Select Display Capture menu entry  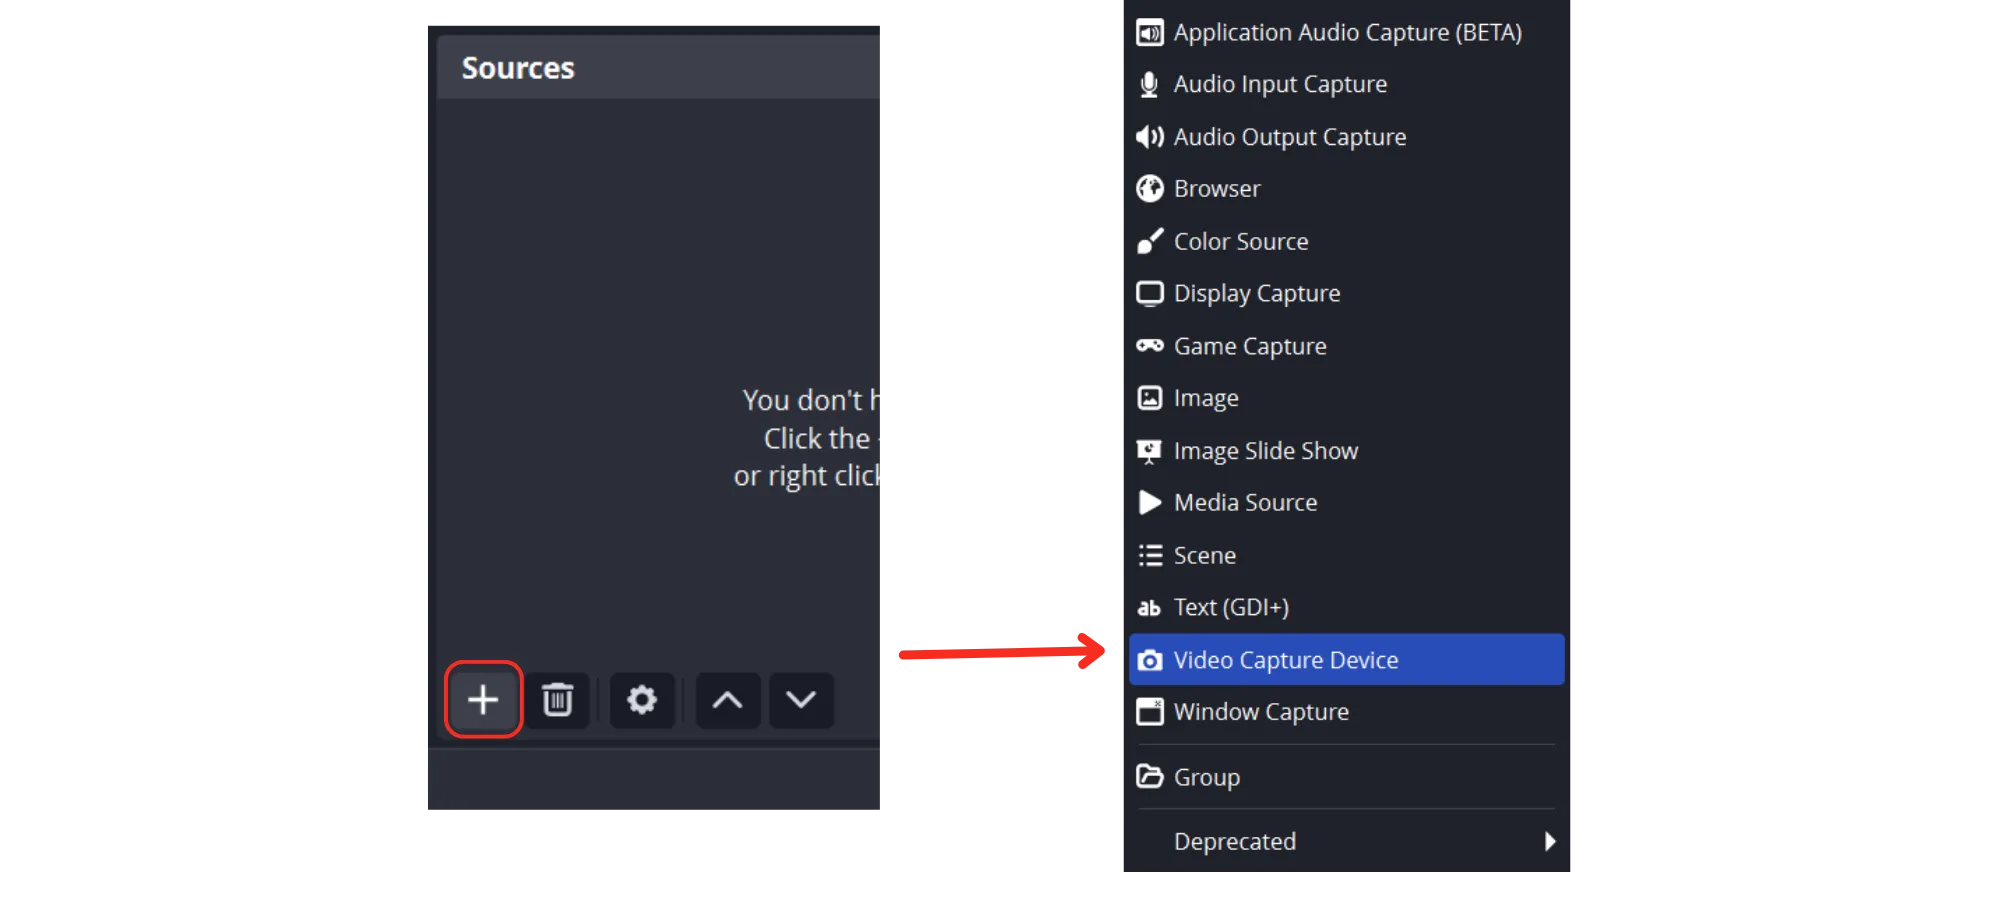[x=1347, y=294]
